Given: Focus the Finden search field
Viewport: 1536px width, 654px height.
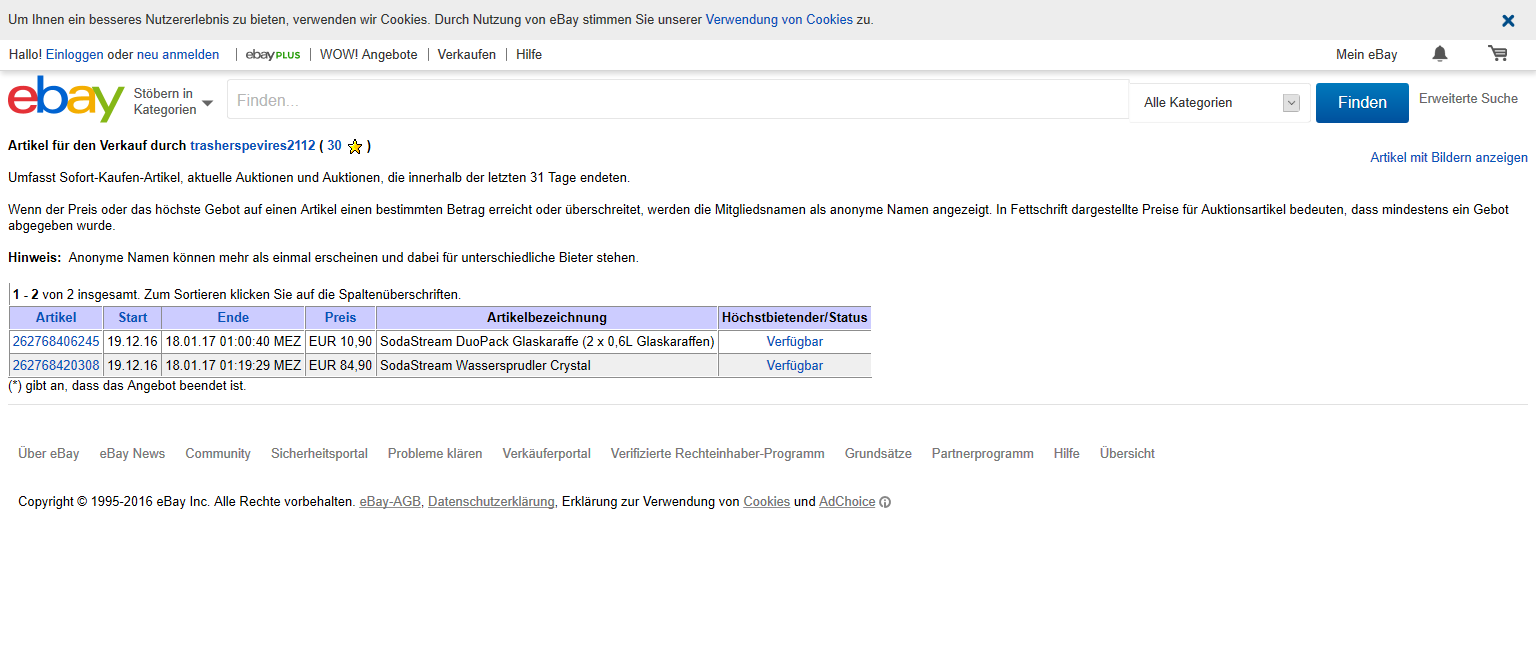Looking at the screenshot, I should 678,100.
